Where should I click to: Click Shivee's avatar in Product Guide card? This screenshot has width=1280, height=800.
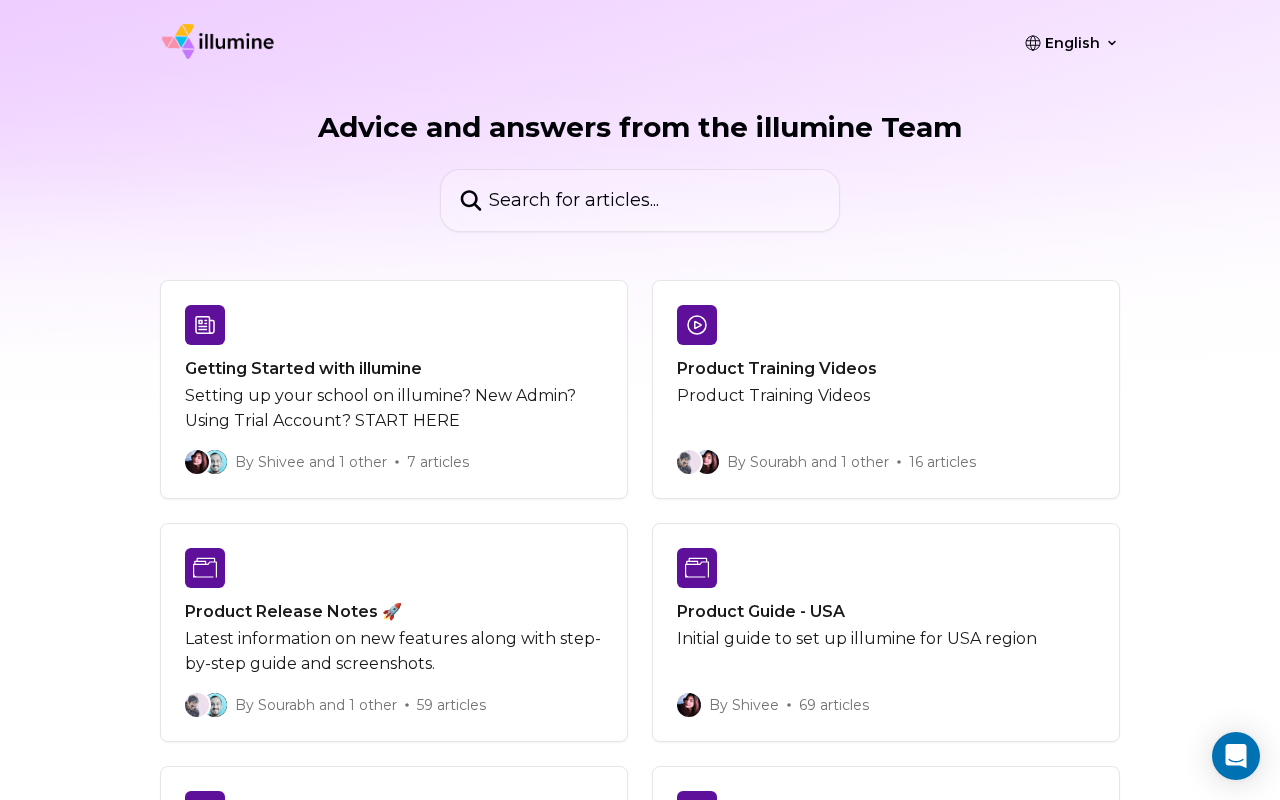[689, 705]
